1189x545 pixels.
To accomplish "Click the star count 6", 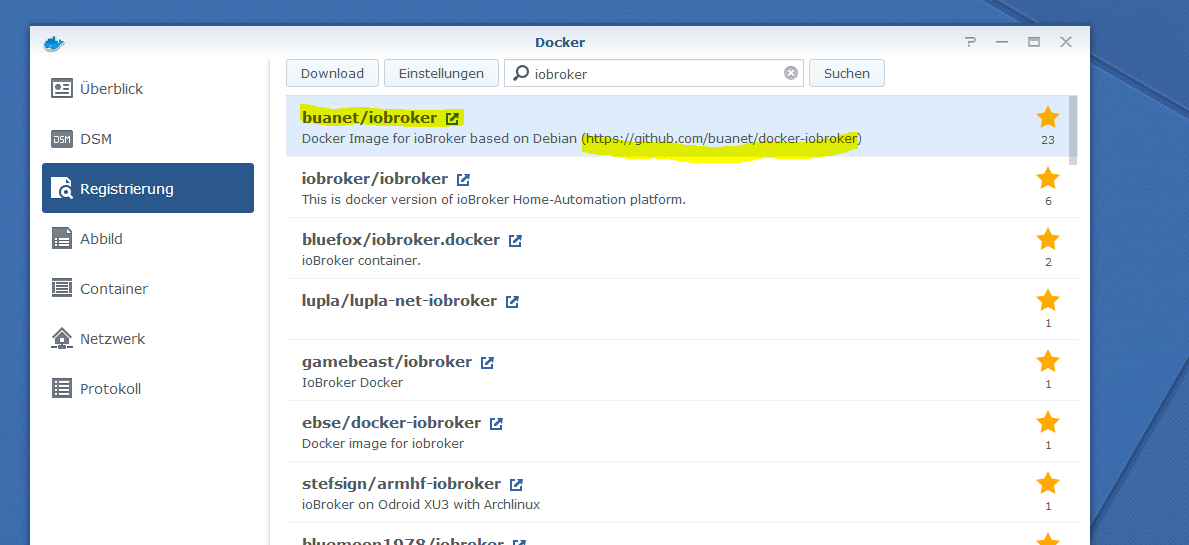I will pos(1048,201).
